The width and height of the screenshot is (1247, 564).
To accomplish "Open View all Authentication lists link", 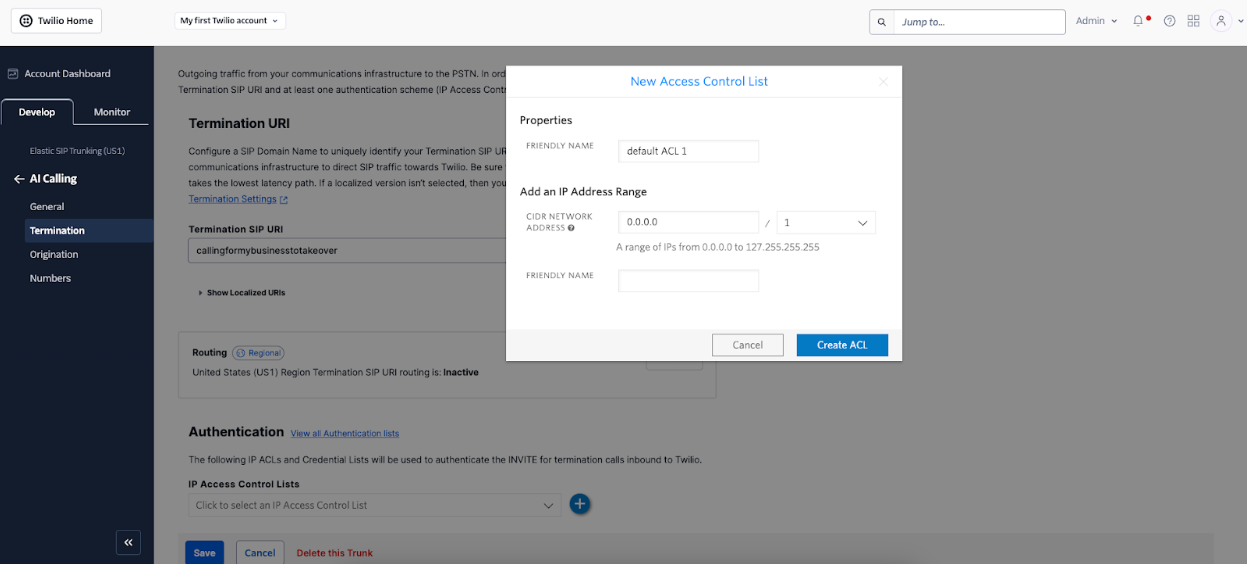I will 345,434.
